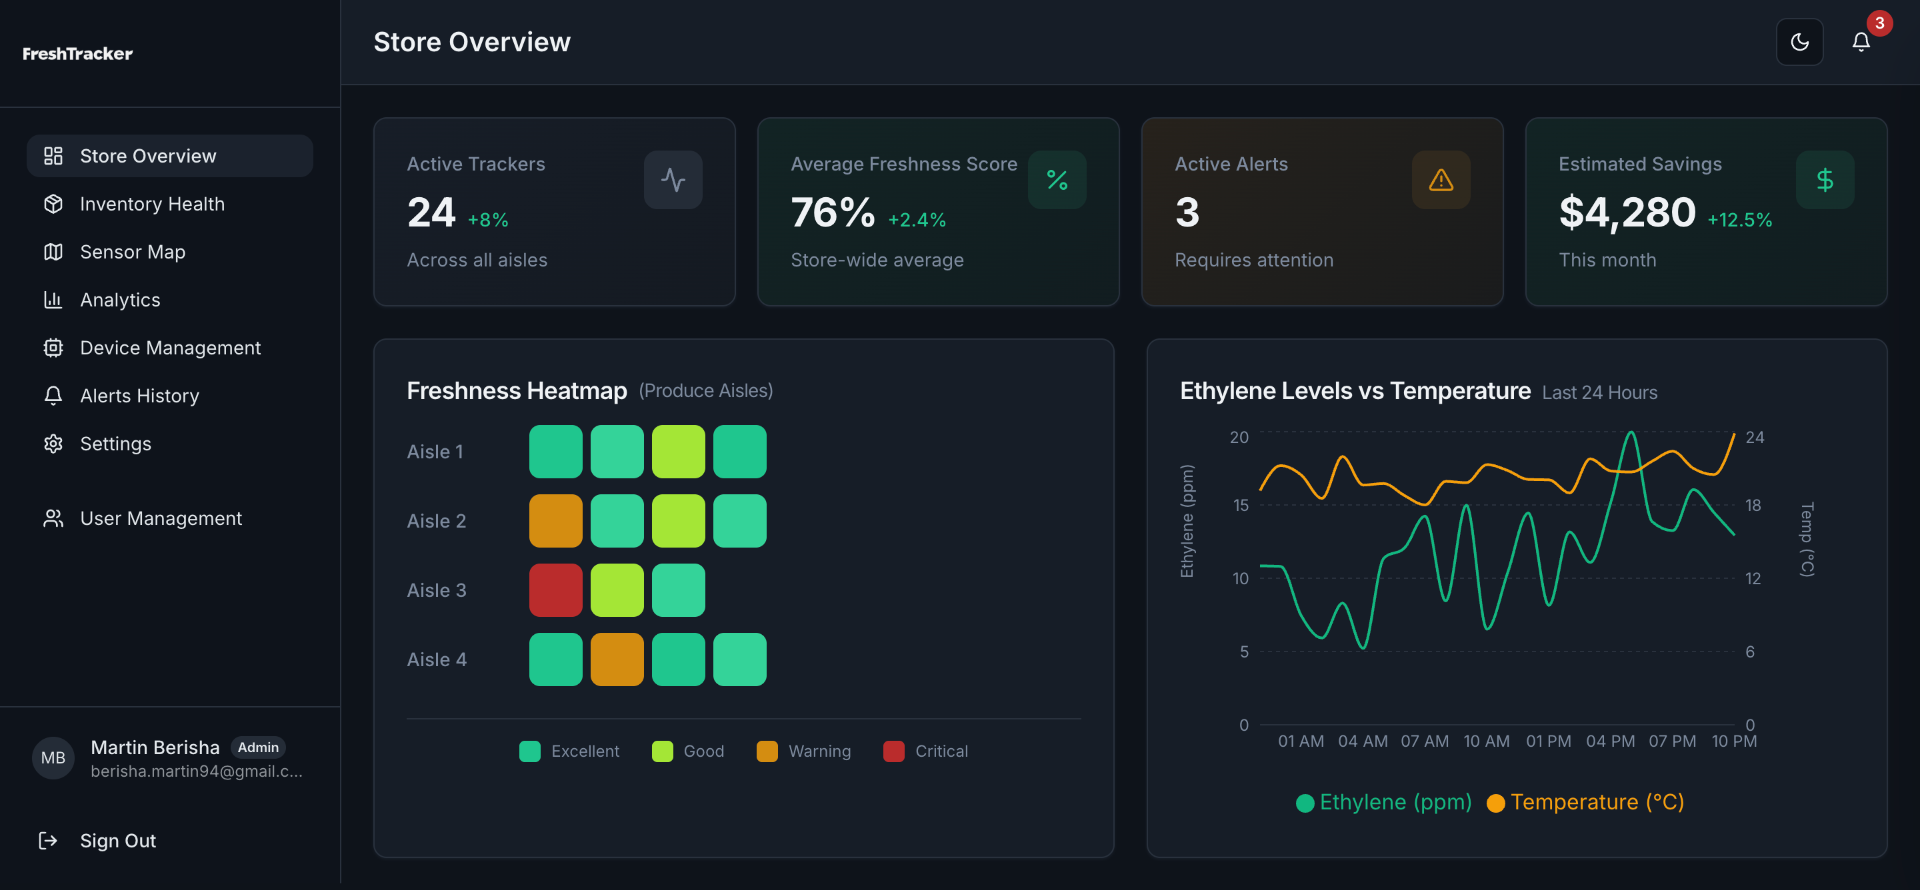The height and width of the screenshot is (890, 1920).
Task: Open Store Overview menu item
Action: tap(170, 156)
